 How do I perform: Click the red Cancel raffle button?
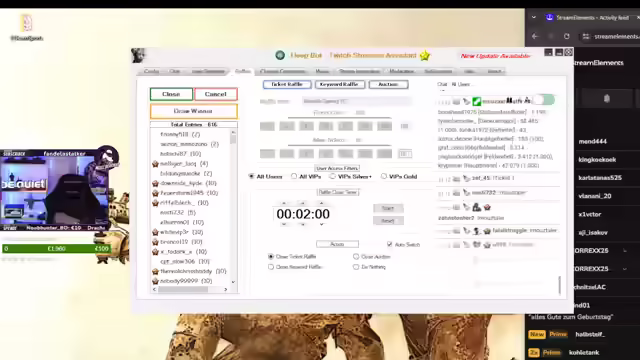pos(216,94)
